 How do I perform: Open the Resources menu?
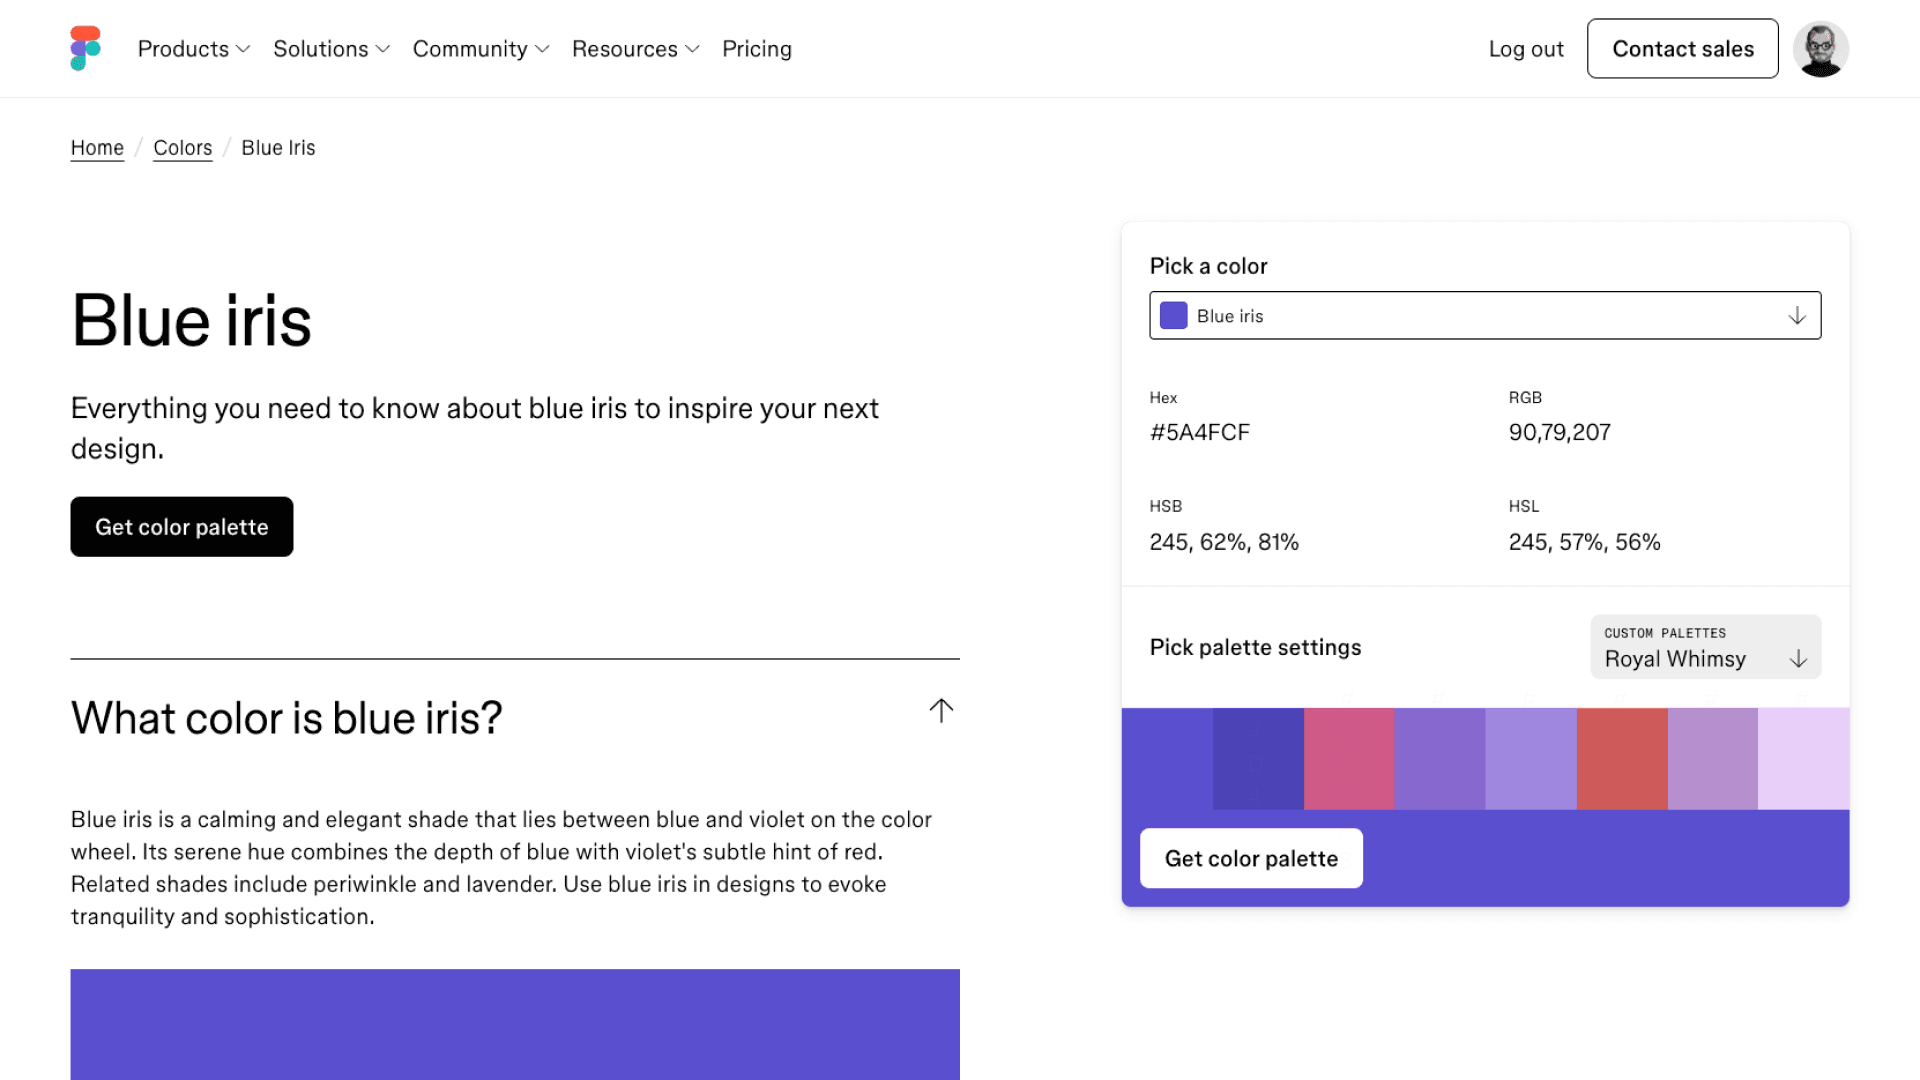(x=635, y=49)
